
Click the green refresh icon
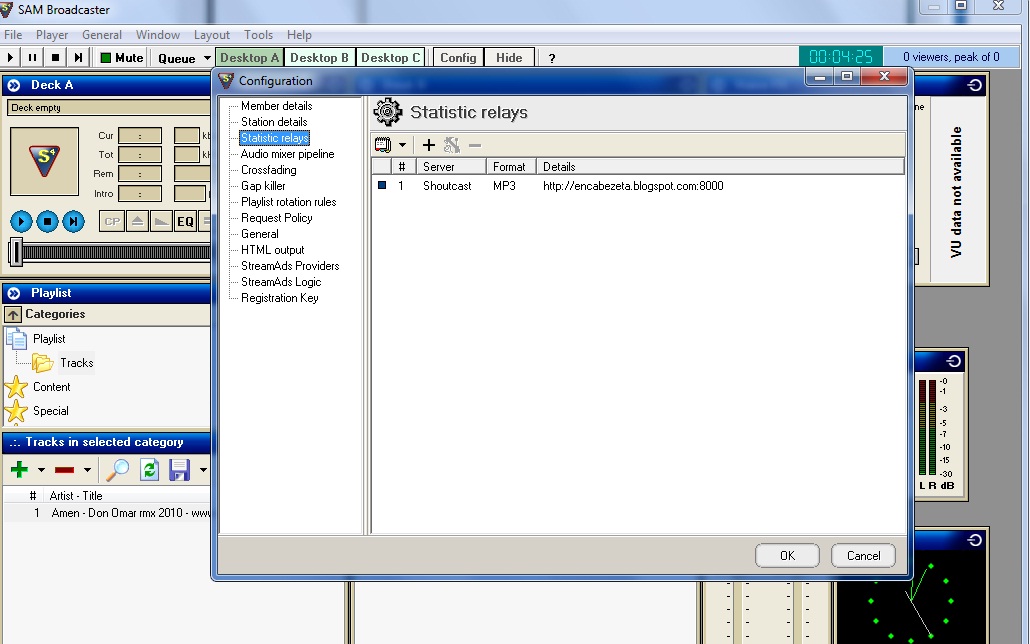pos(150,470)
